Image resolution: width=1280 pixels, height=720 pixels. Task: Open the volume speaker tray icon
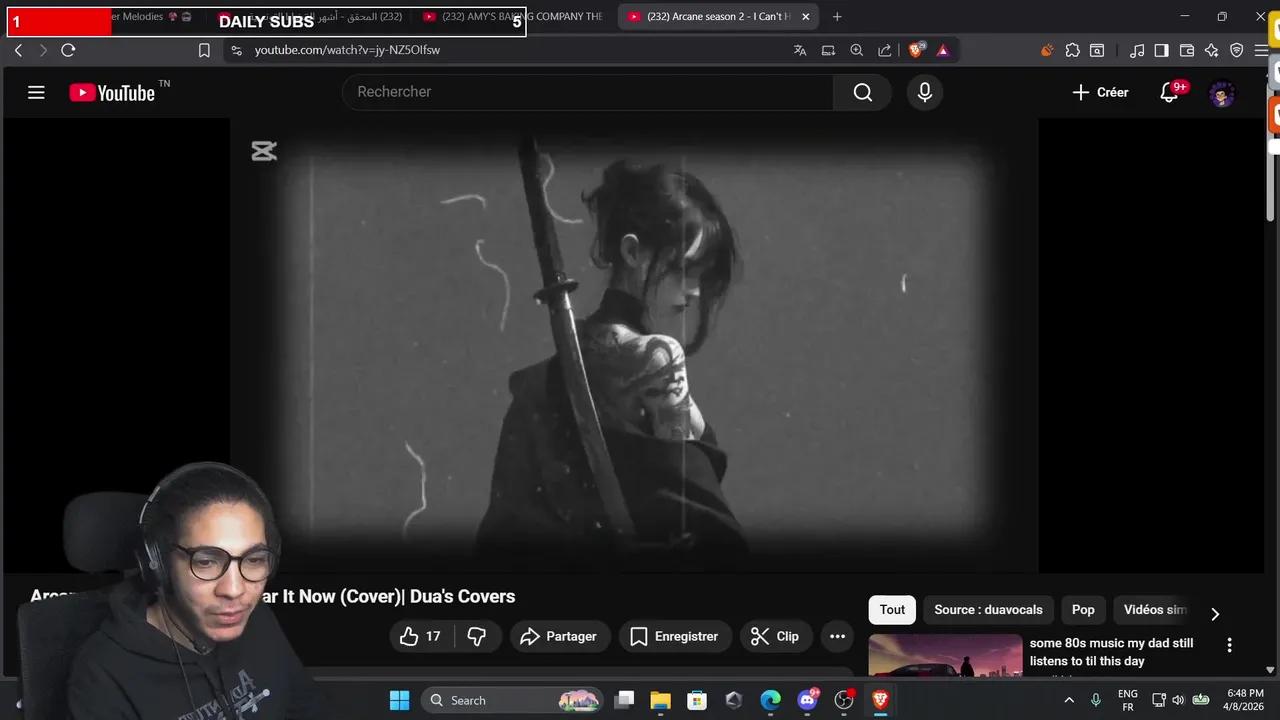pyautogui.click(x=1178, y=700)
